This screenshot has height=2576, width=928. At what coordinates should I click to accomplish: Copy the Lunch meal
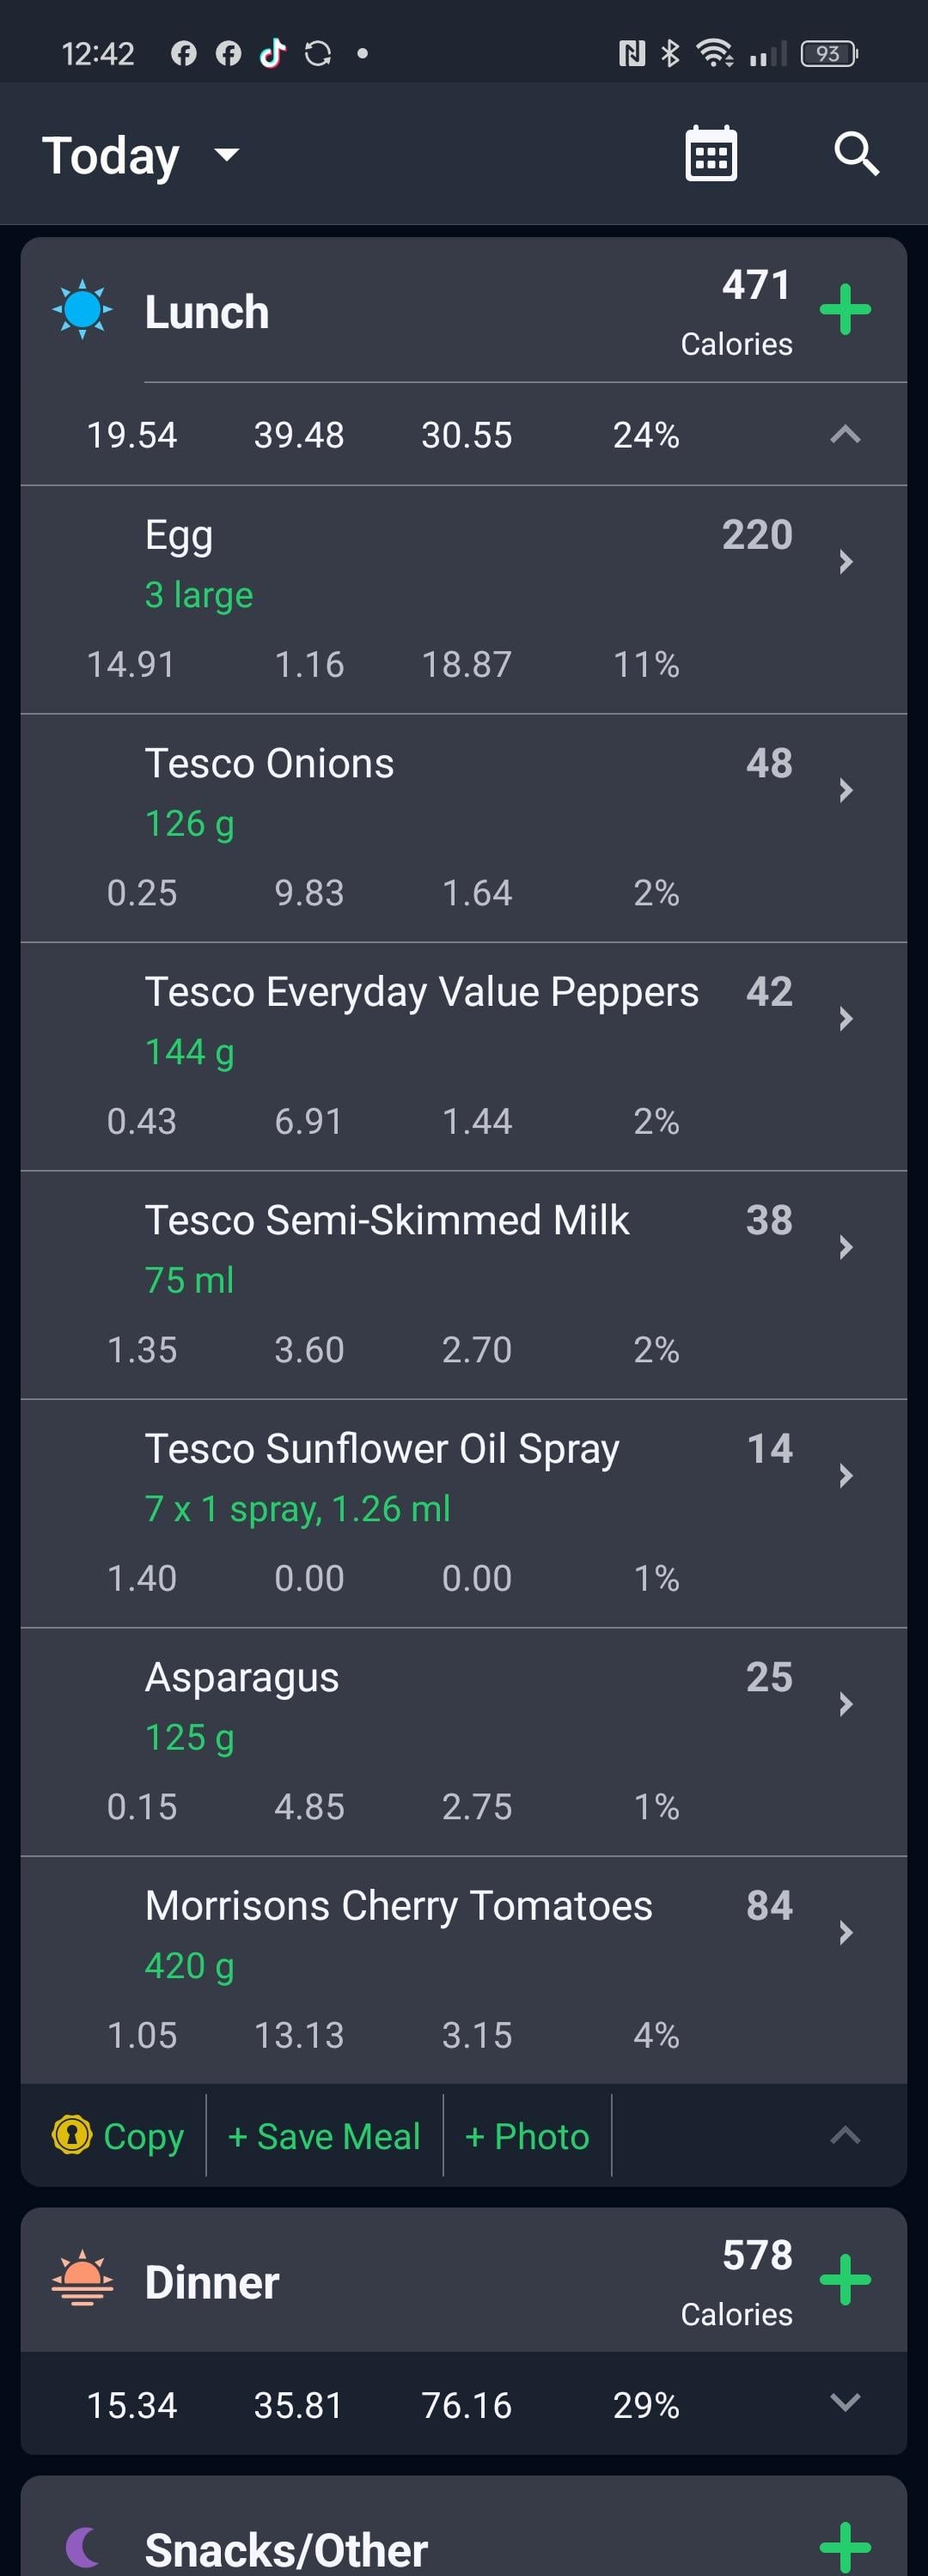pos(118,2136)
